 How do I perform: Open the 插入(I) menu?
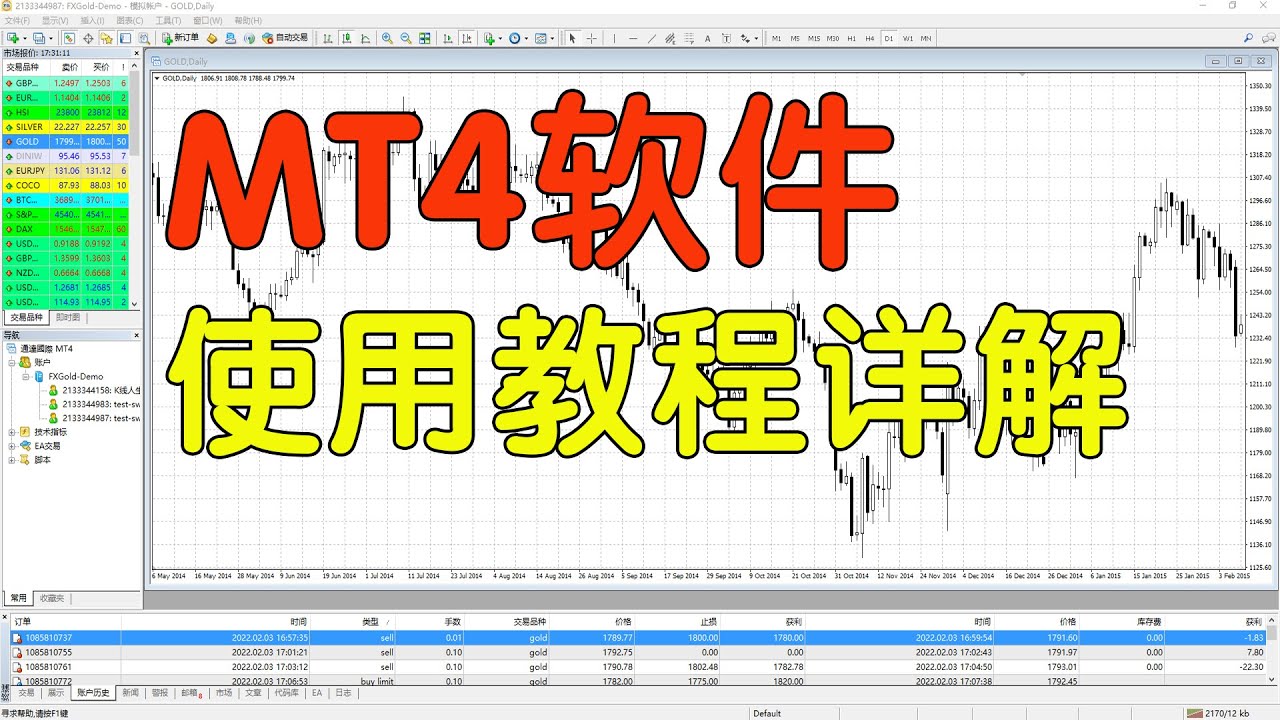pos(92,20)
